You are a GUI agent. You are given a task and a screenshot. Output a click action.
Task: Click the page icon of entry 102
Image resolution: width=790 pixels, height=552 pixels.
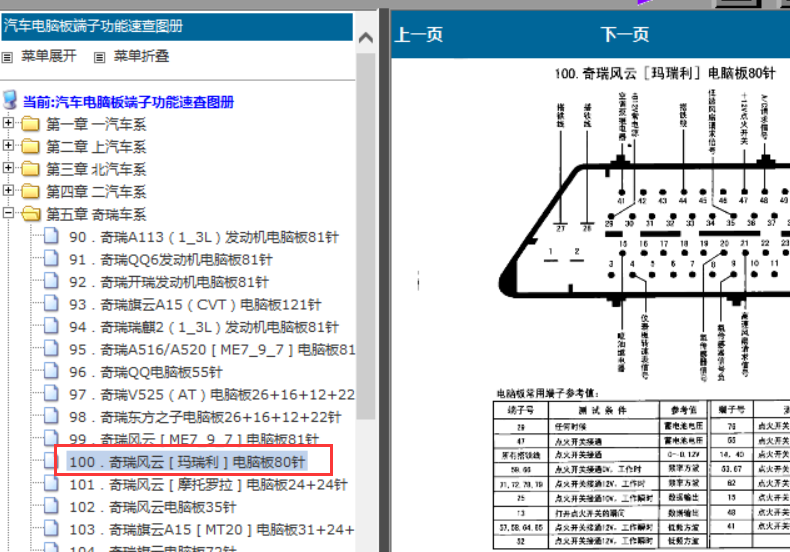[x=51, y=506]
